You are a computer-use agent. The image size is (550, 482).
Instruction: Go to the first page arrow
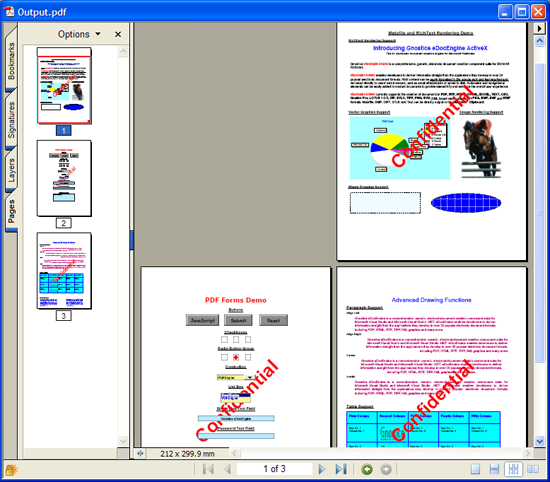click(x=208, y=469)
